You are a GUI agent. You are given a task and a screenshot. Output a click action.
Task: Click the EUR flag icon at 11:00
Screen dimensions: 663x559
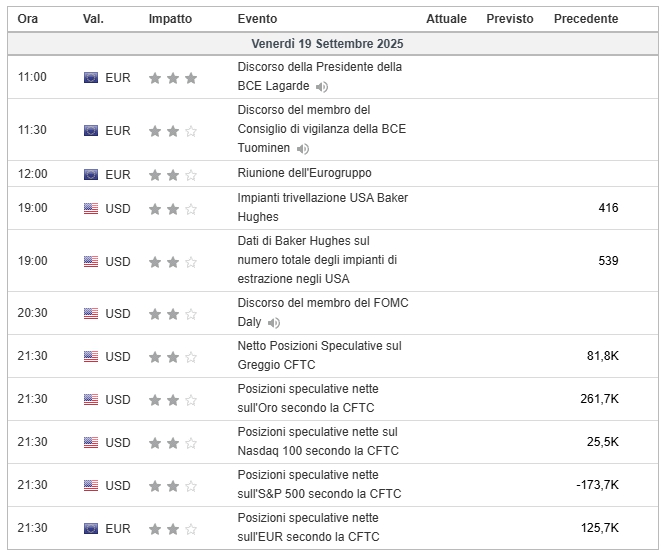pyautogui.click(x=91, y=77)
